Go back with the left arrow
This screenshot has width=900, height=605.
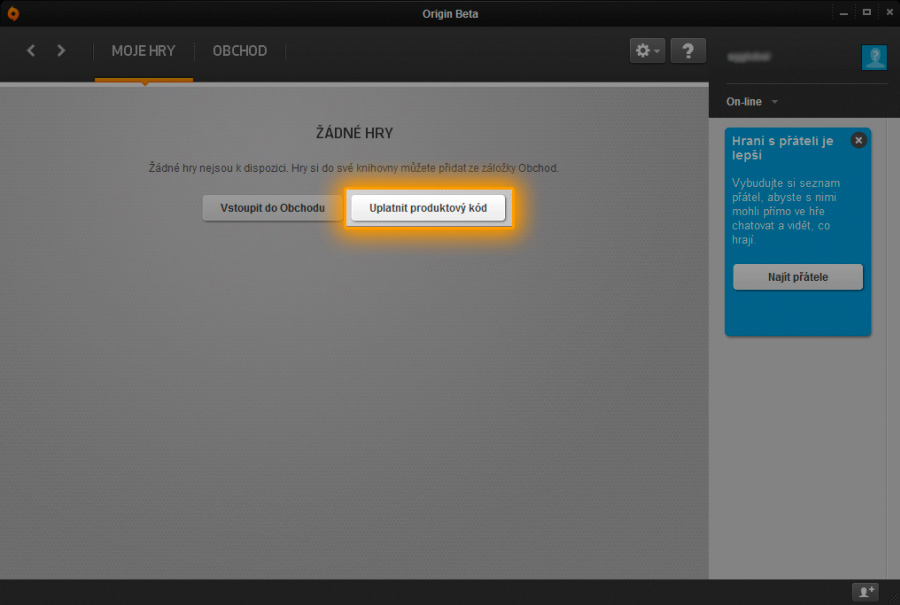point(31,51)
